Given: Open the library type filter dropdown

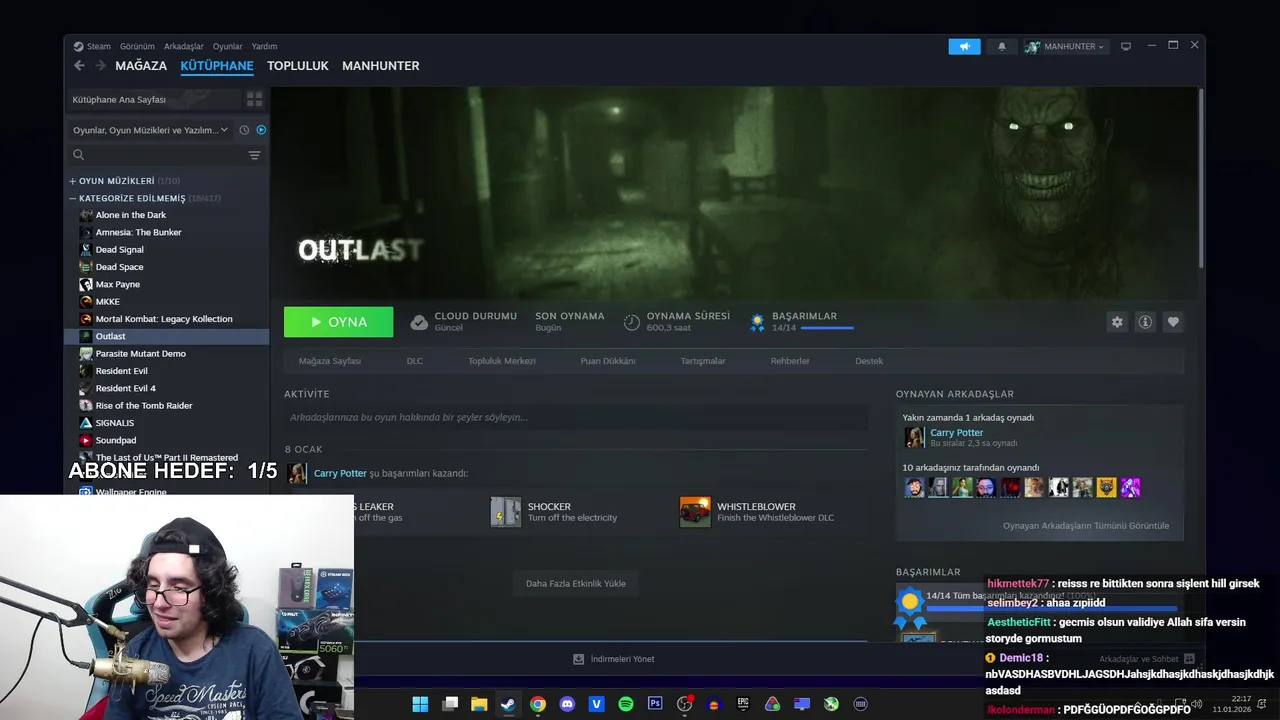Looking at the screenshot, I should pyautogui.click(x=150, y=130).
